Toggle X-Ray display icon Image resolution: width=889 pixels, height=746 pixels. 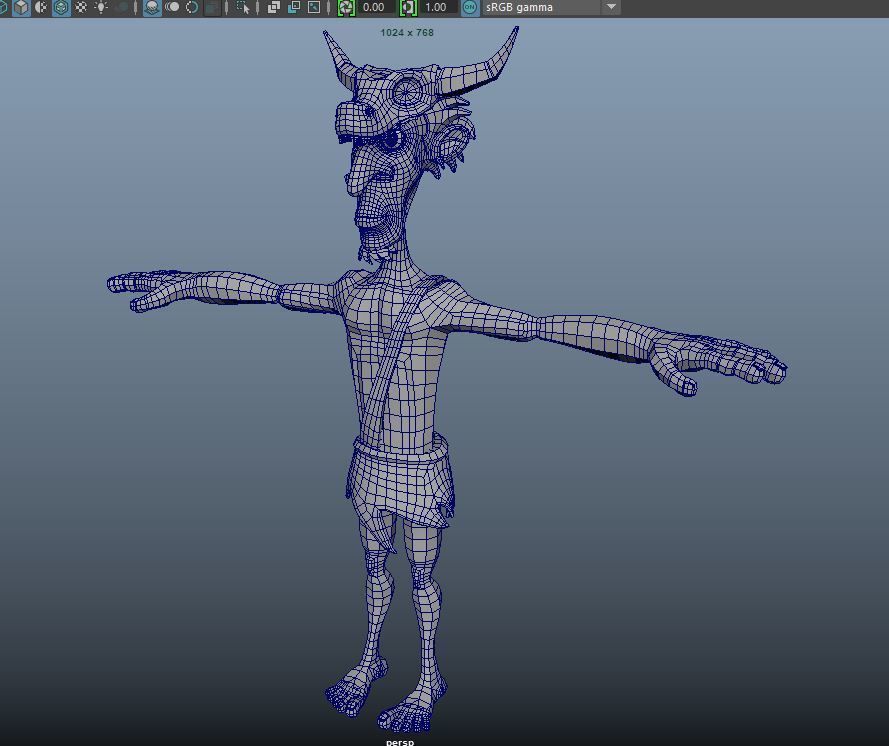coord(274,7)
